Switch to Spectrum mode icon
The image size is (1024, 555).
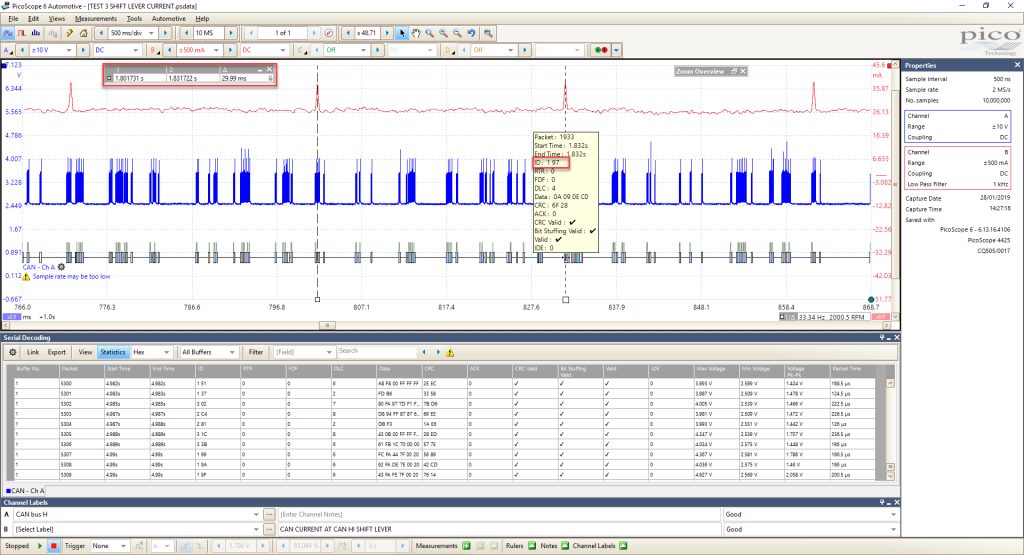(36, 33)
